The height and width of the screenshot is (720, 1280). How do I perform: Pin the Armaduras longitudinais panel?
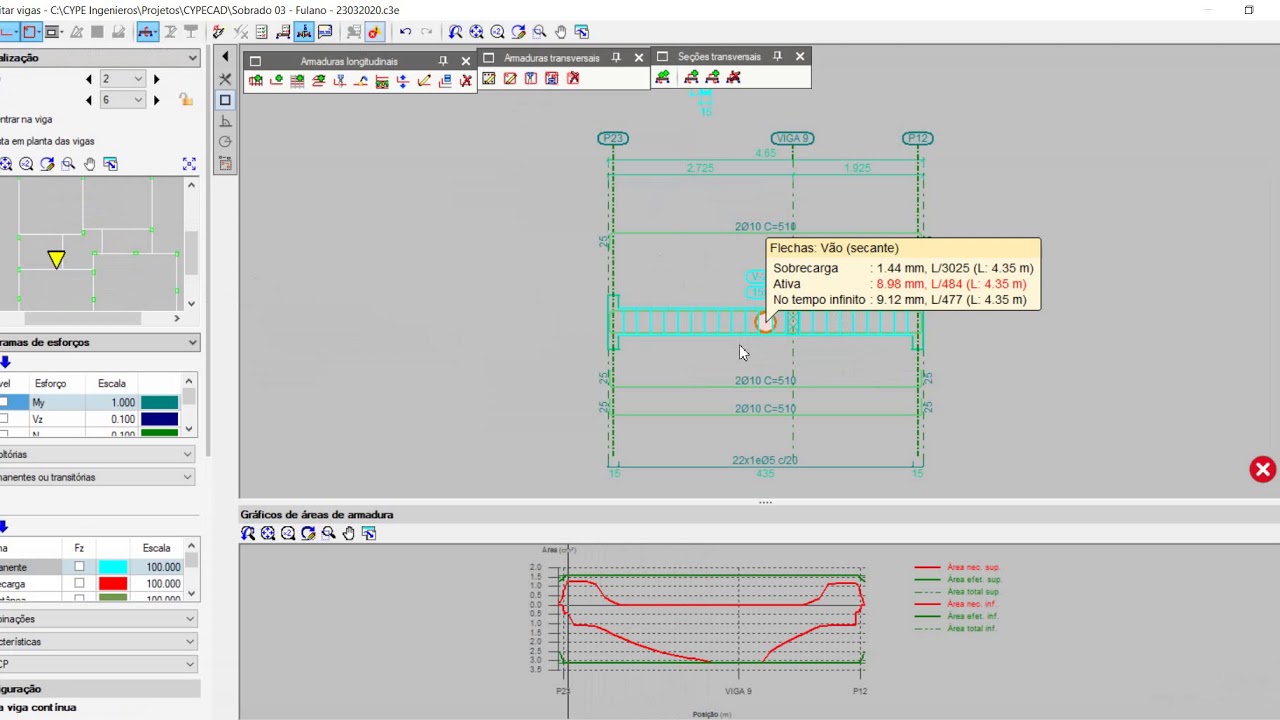pyautogui.click(x=443, y=61)
